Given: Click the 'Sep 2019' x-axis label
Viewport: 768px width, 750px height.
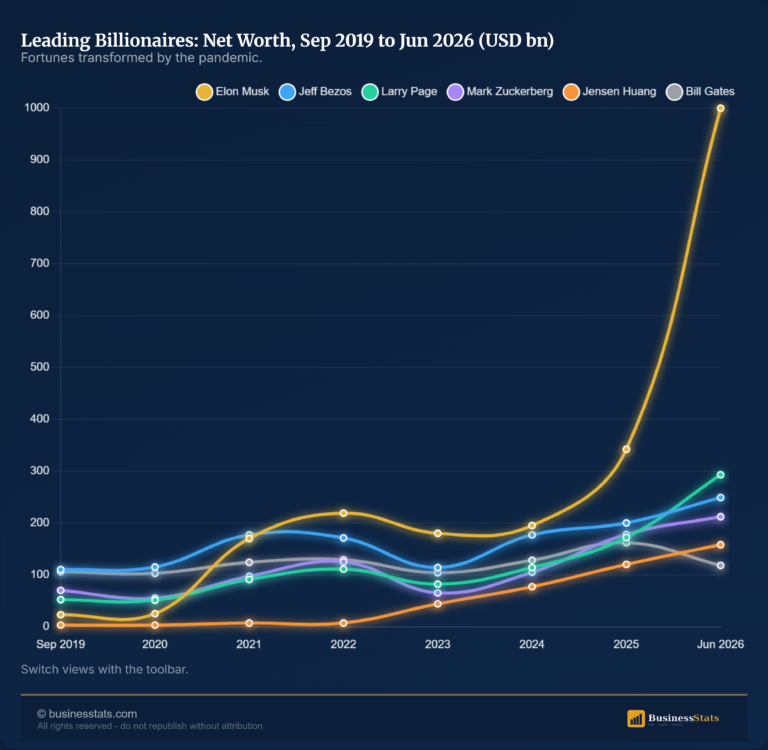Looking at the screenshot, I should [61, 644].
